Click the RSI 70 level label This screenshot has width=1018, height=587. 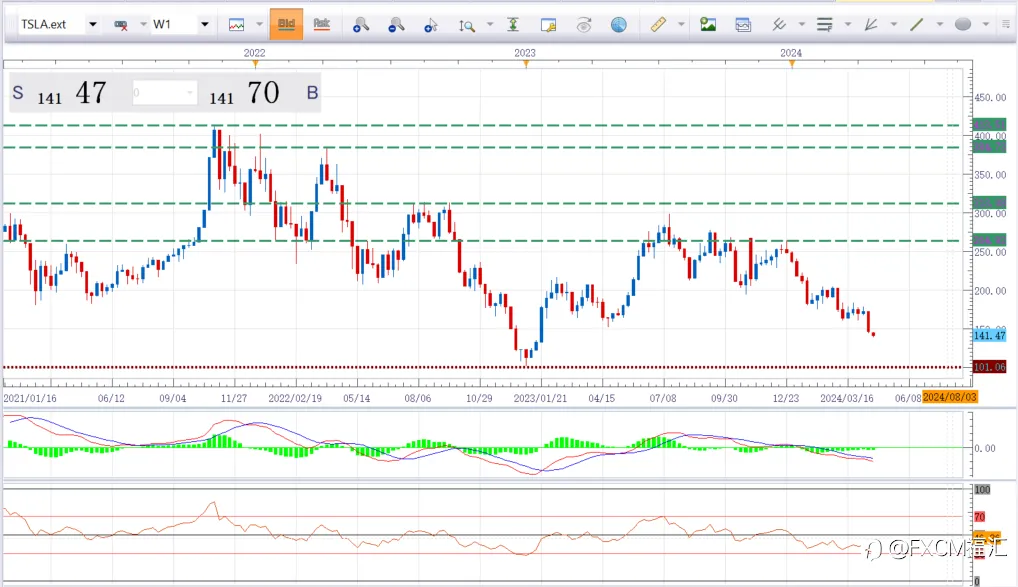(980, 517)
